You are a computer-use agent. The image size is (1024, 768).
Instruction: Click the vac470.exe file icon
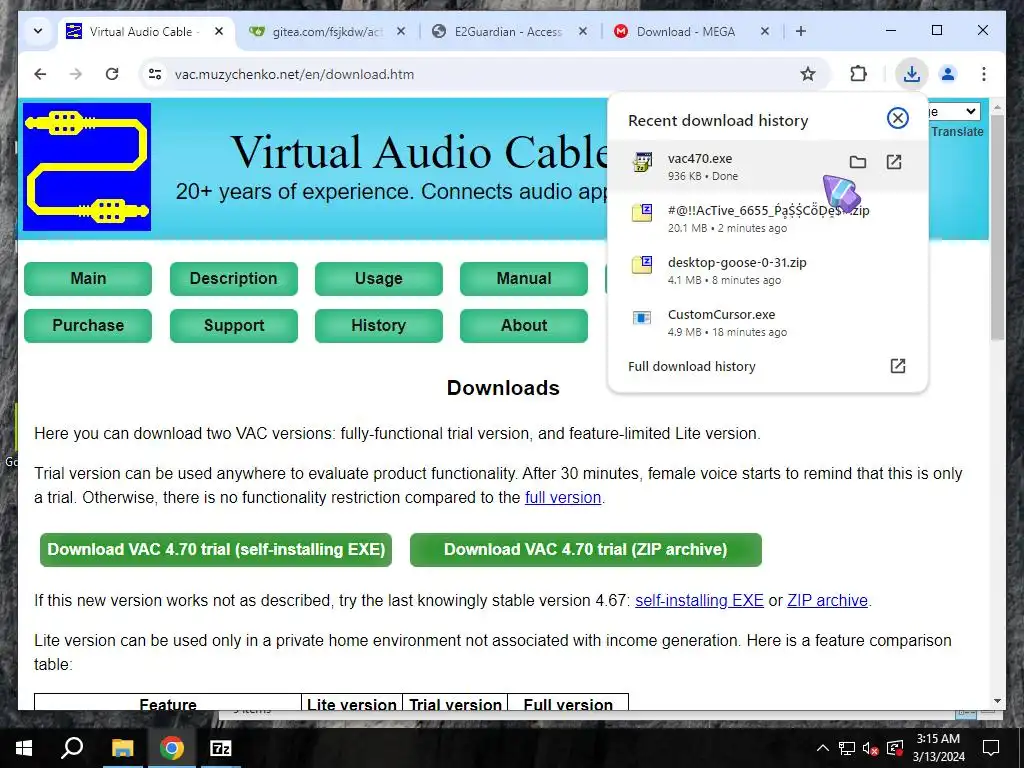[643, 162]
